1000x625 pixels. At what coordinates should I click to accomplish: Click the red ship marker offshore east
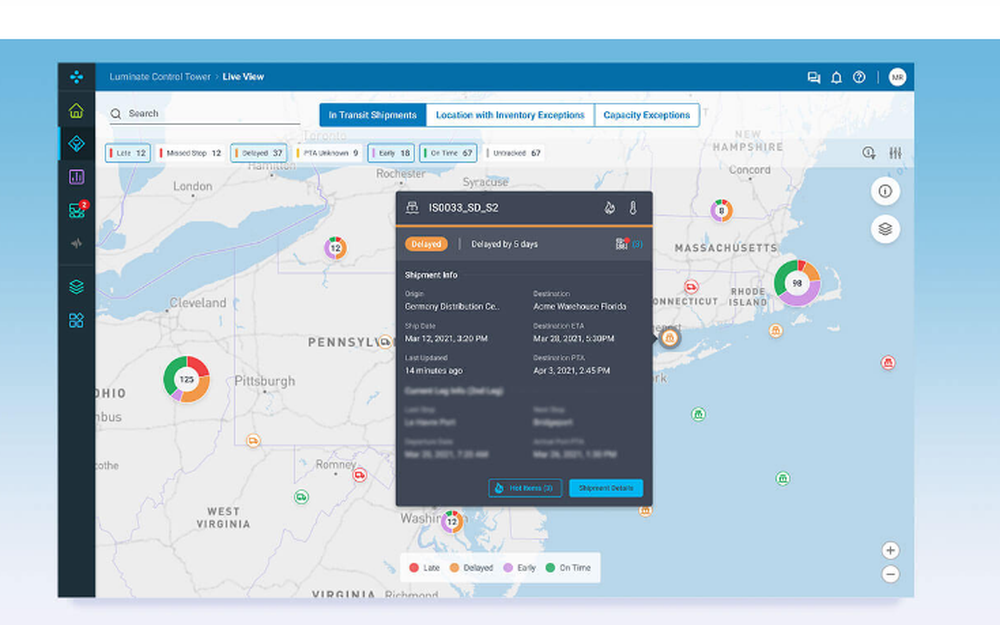[x=888, y=362]
